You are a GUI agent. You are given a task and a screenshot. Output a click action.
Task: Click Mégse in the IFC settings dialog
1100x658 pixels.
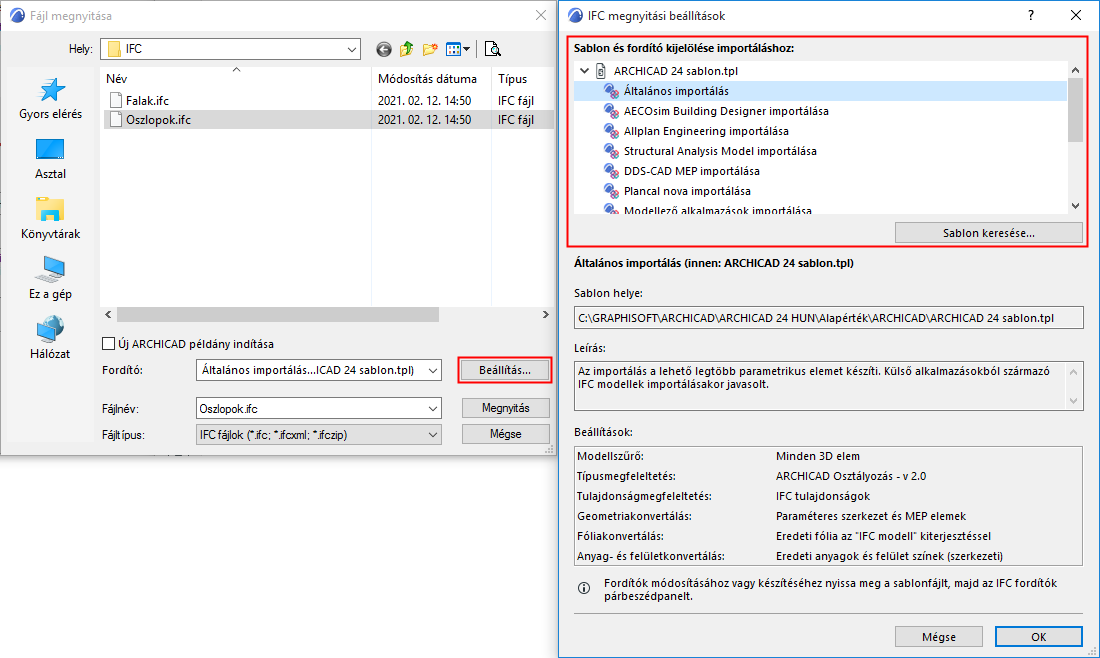[x=939, y=637]
